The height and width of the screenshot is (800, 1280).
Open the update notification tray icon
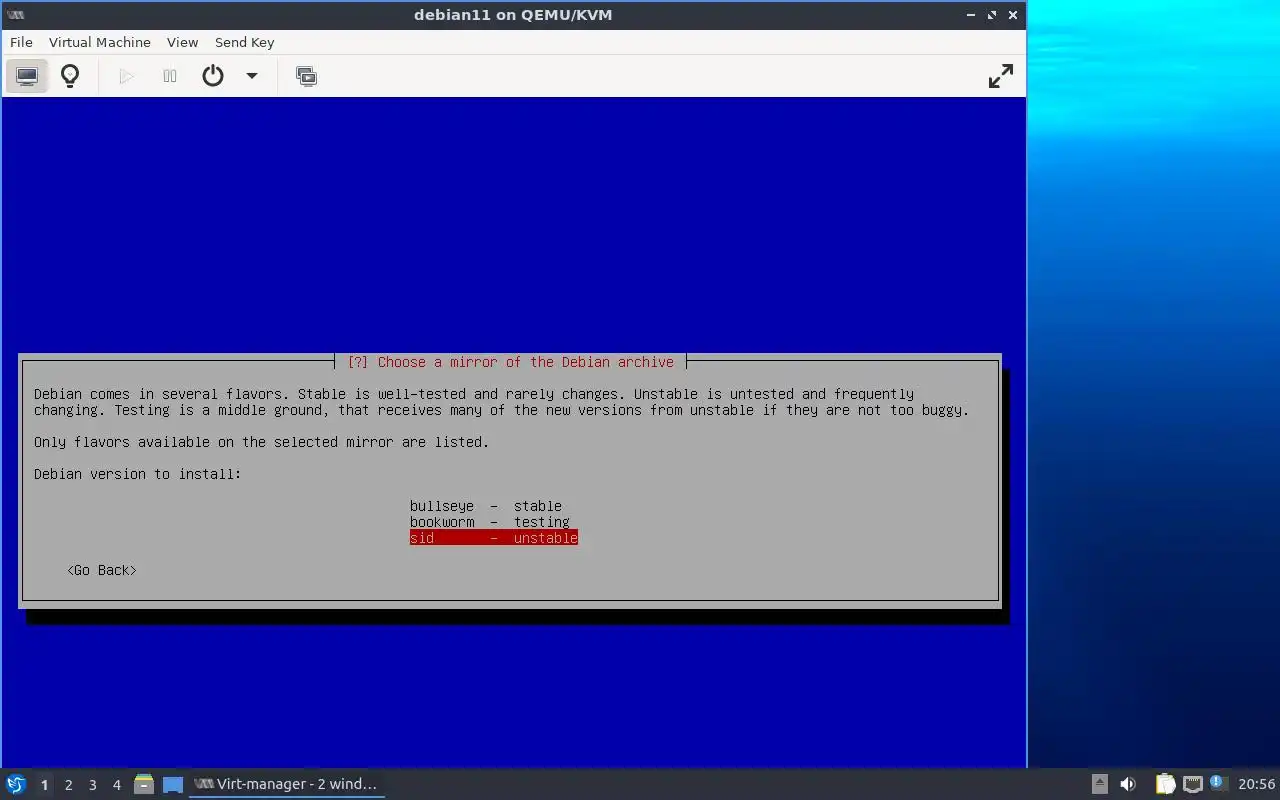click(1217, 783)
